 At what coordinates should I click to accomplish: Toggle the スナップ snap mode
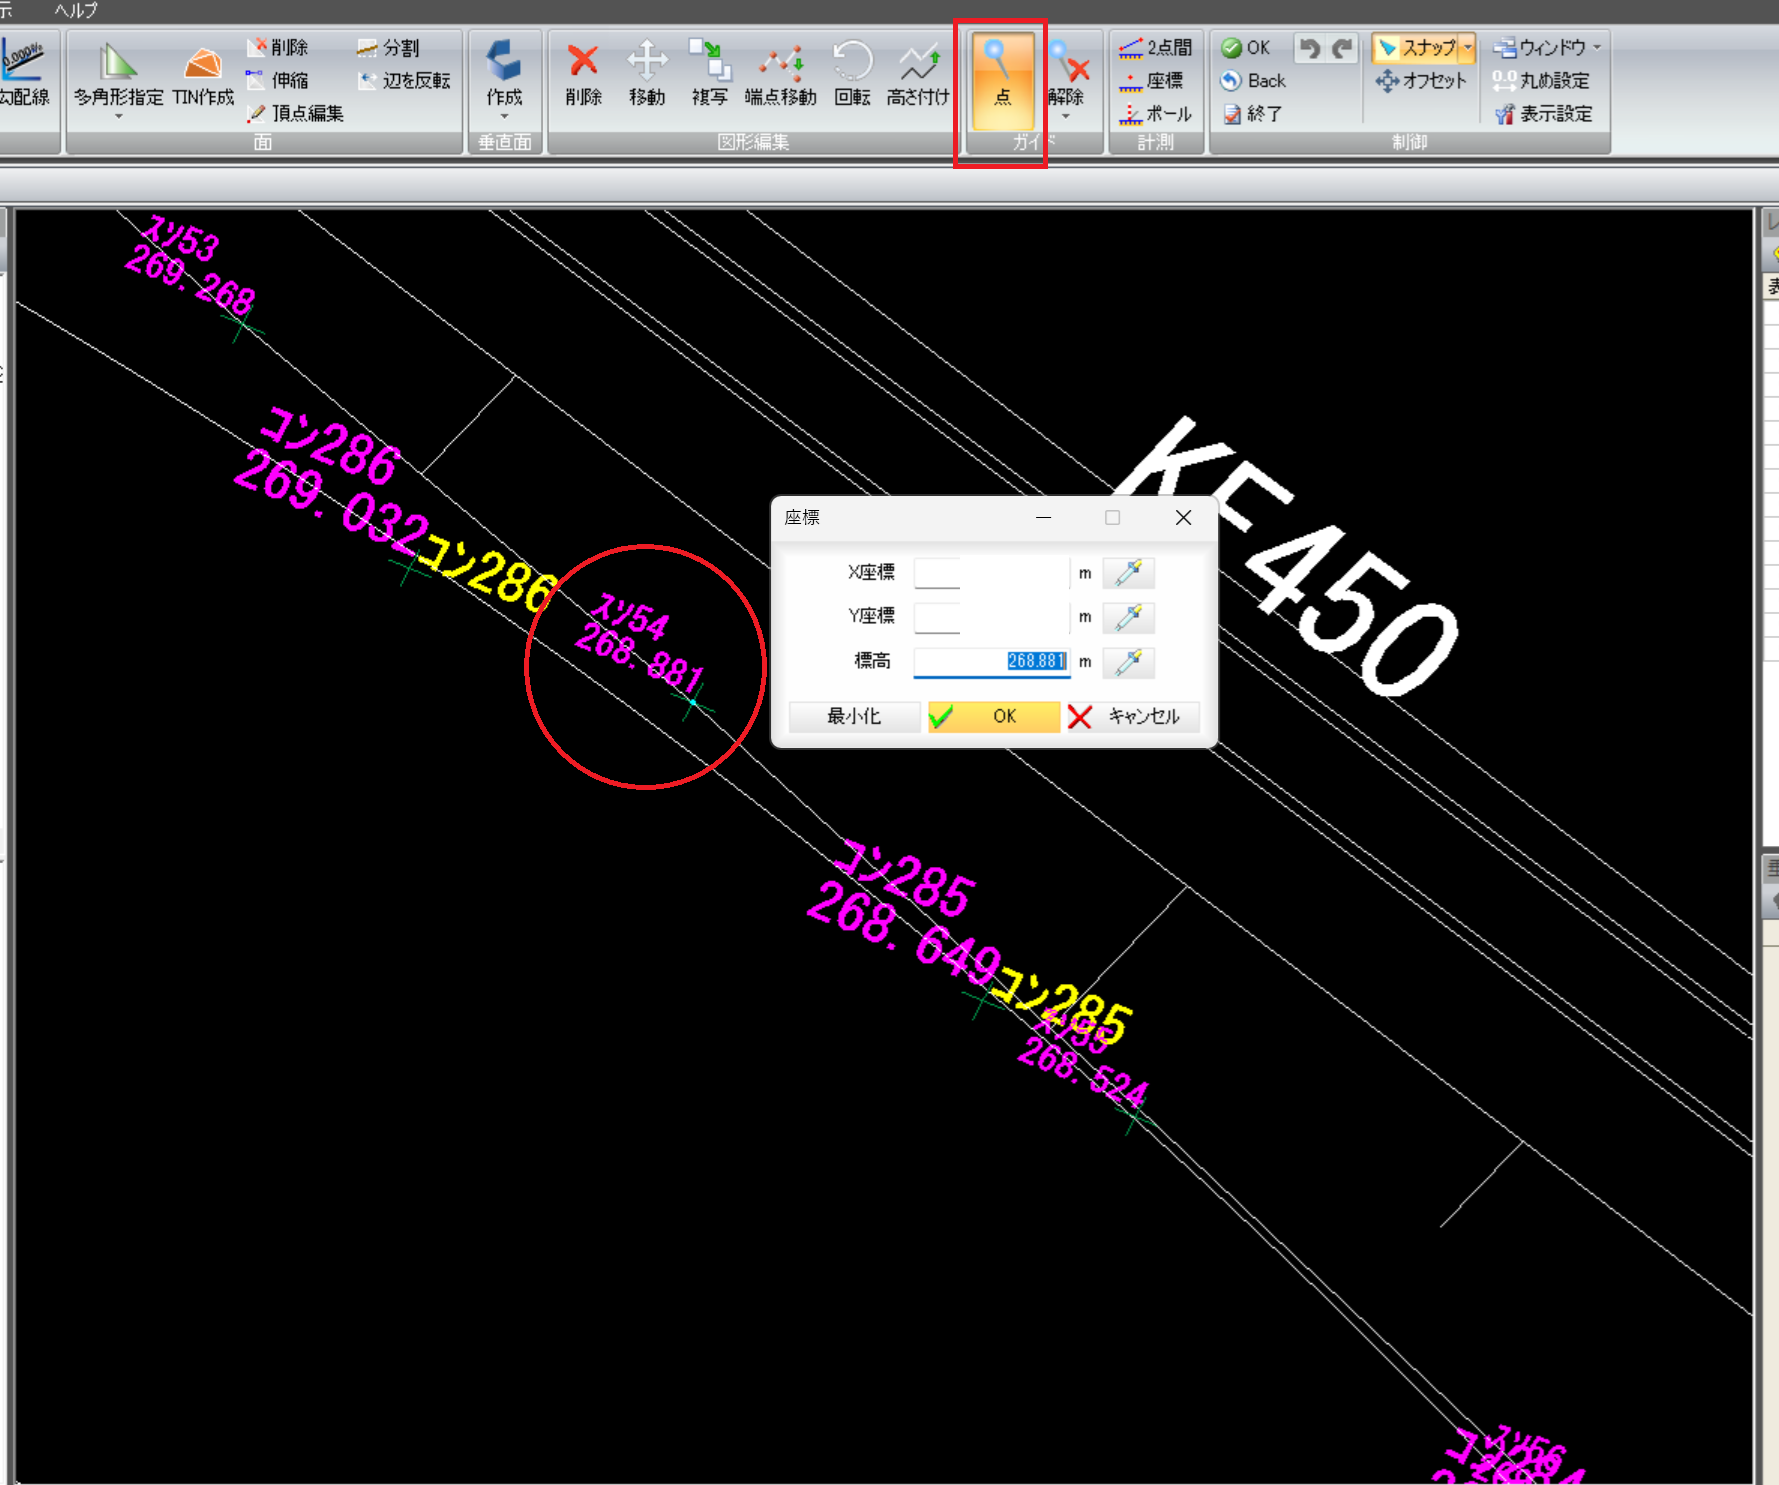tap(1416, 47)
